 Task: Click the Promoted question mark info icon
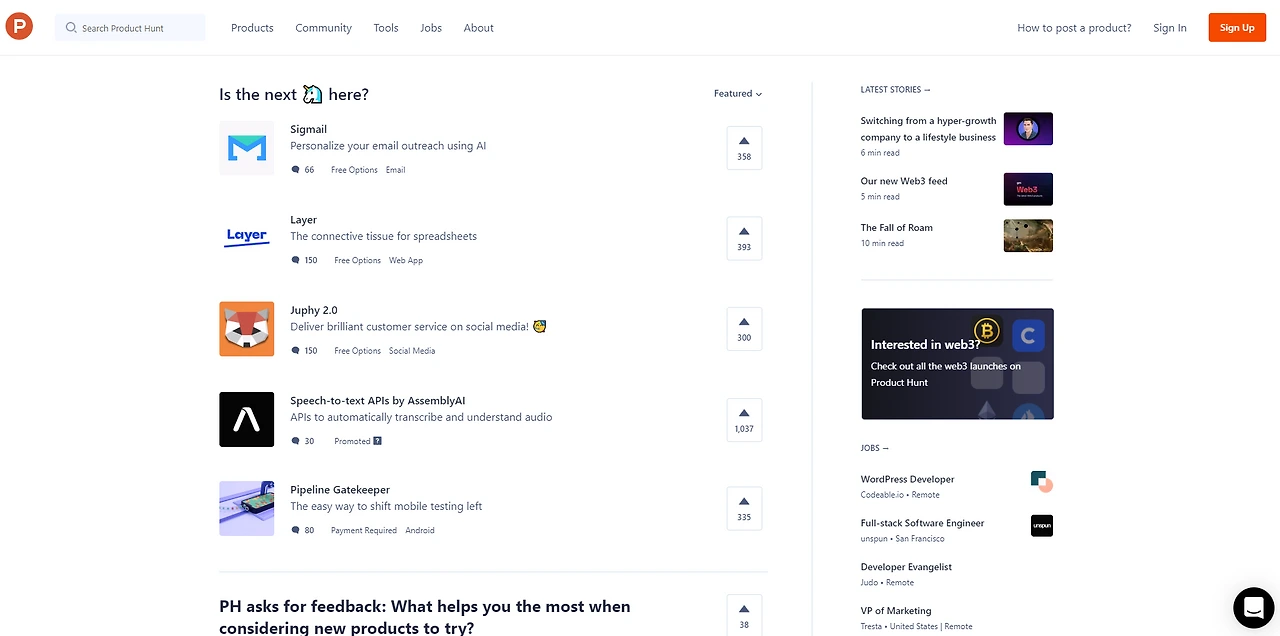[377, 441]
